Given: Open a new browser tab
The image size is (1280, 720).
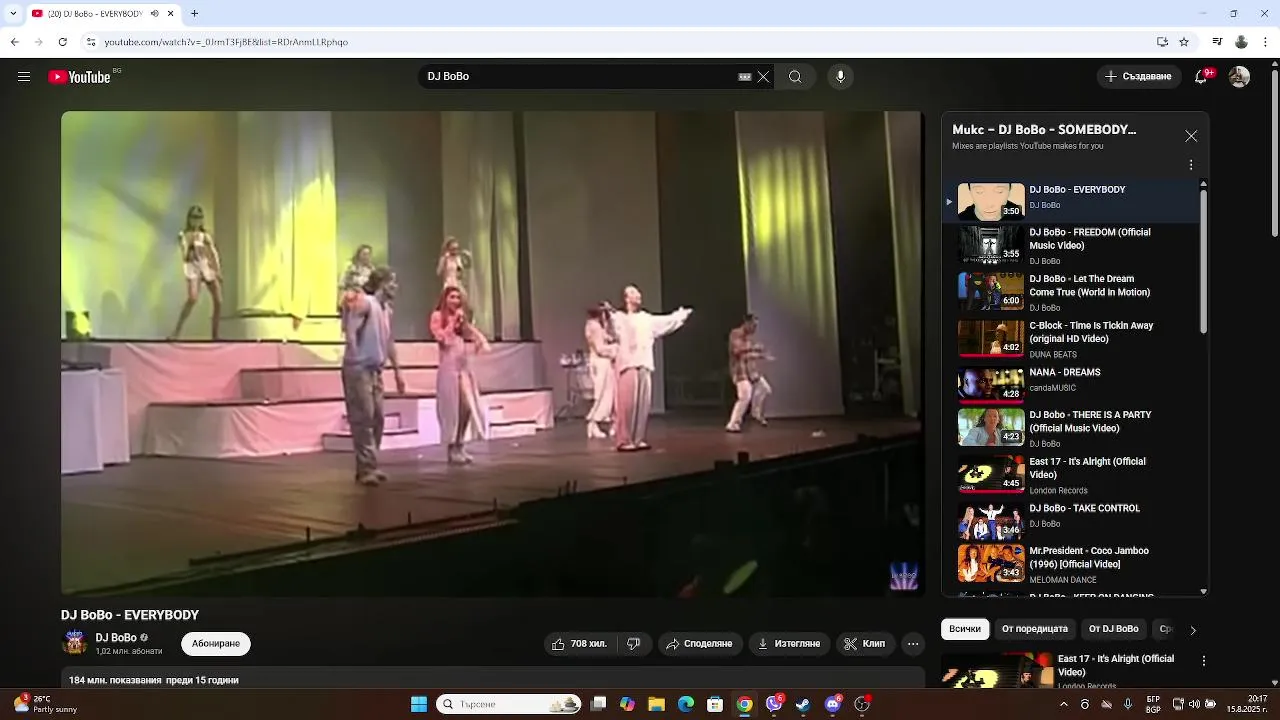Looking at the screenshot, I should point(194,13).
